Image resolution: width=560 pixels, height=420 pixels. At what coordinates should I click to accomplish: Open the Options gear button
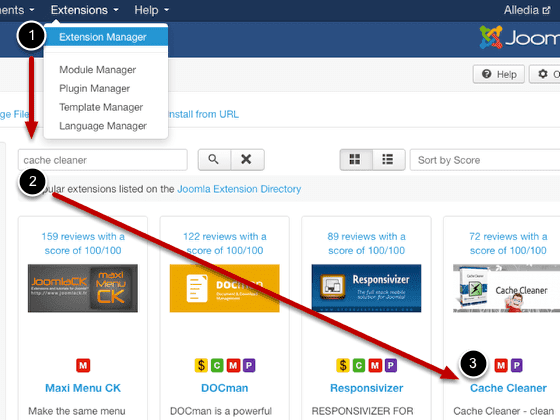(x=545, y=74)
